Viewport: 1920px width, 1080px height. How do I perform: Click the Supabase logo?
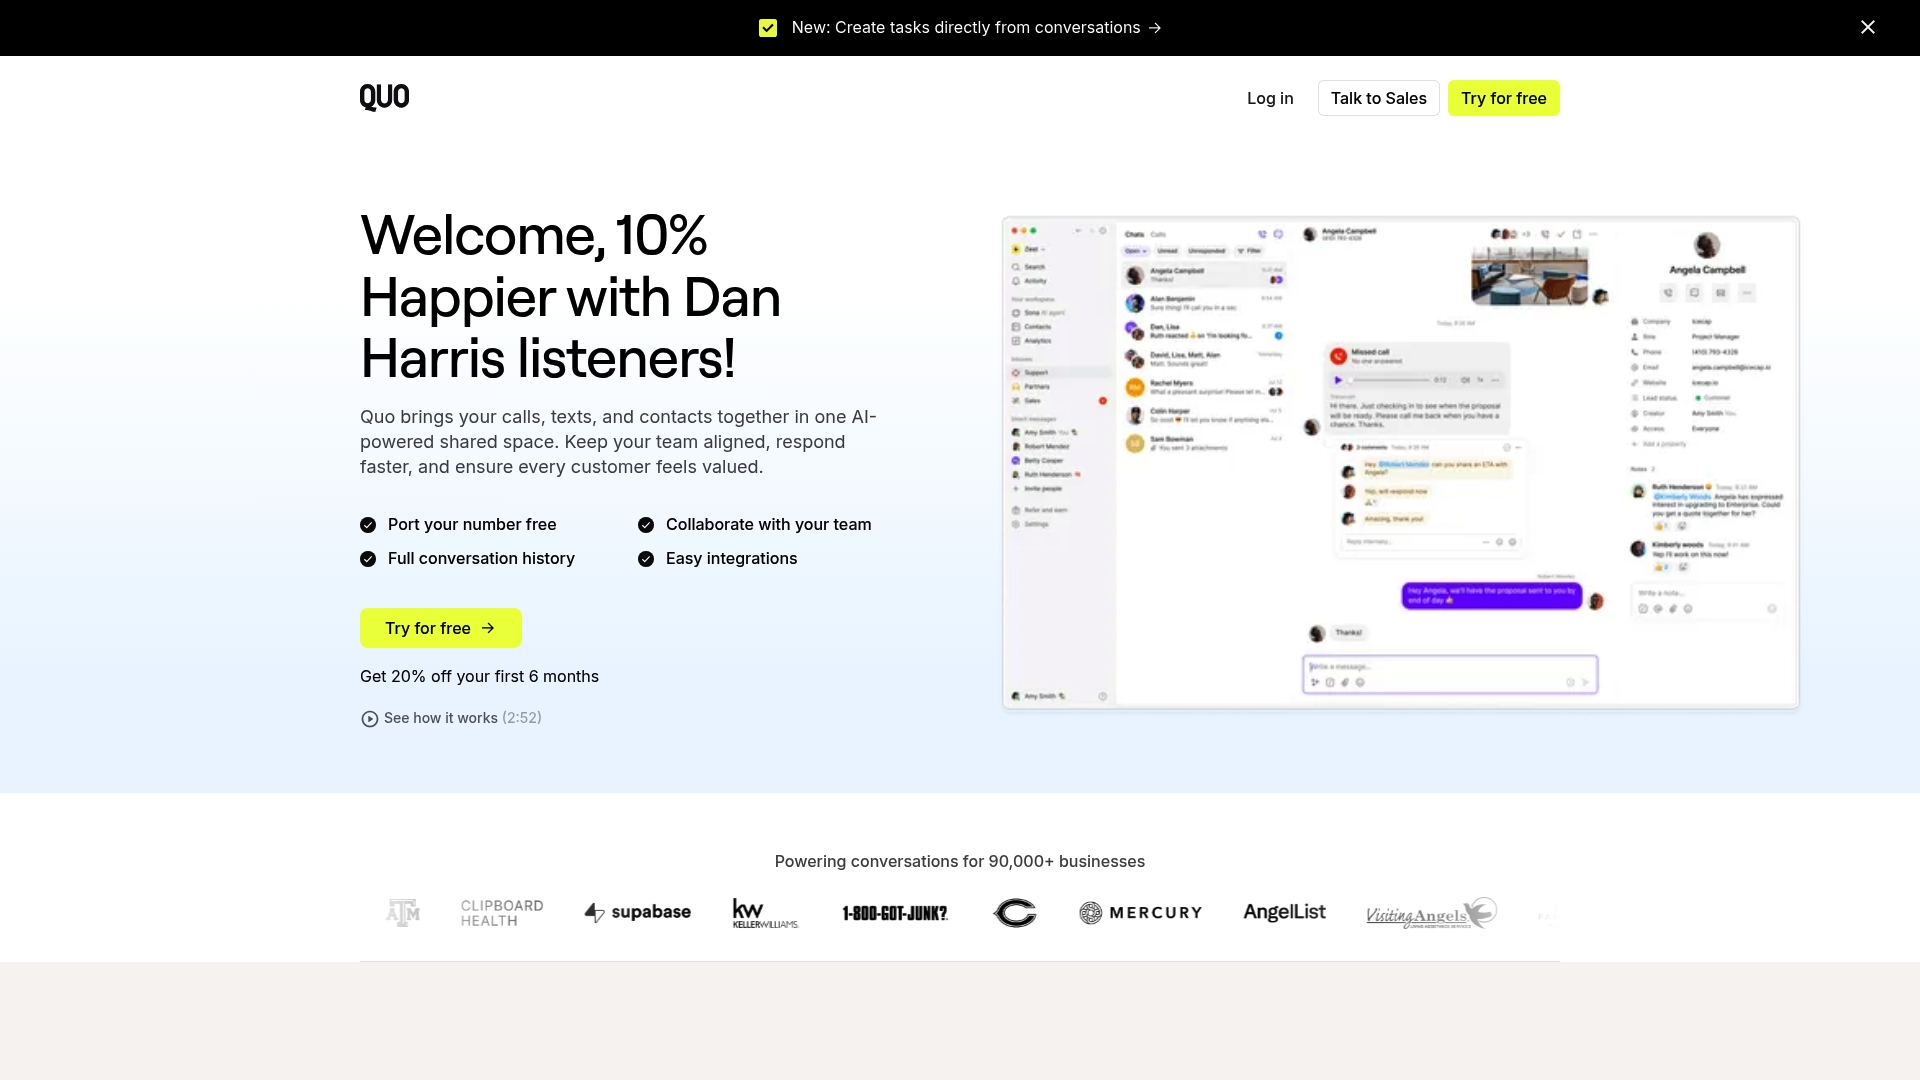coord(637,912)
